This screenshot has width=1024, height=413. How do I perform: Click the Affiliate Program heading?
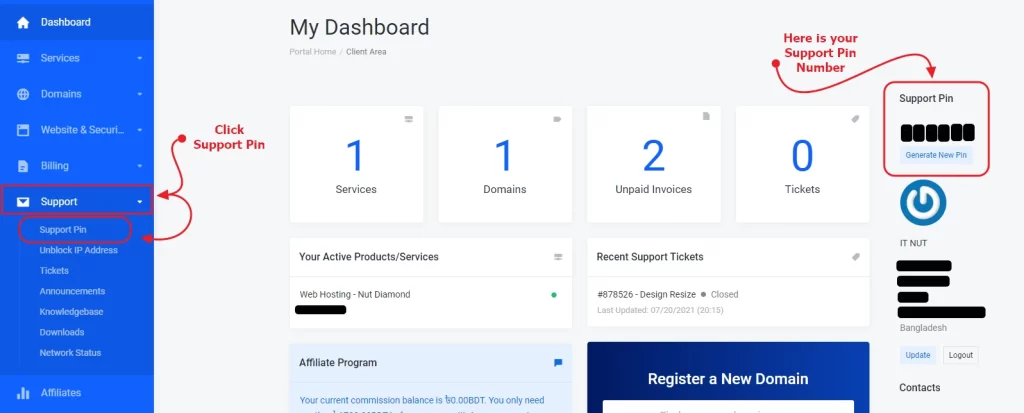click(338, 363)
